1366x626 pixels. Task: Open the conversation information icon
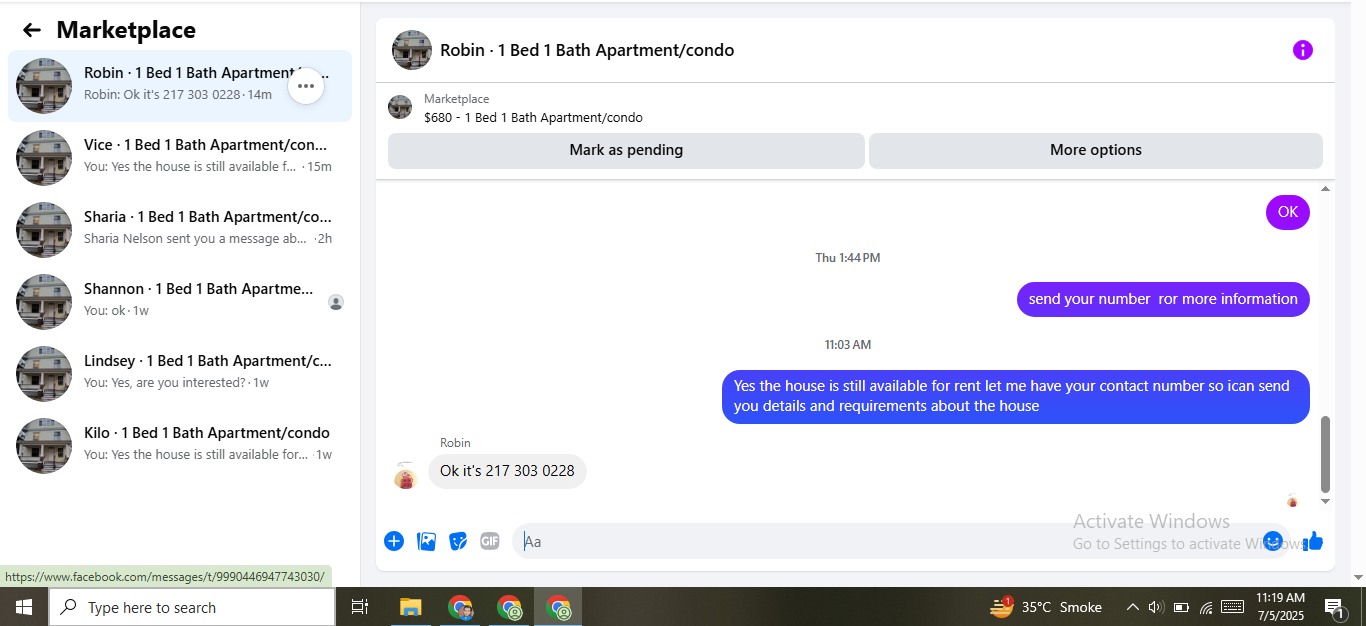1302,50
